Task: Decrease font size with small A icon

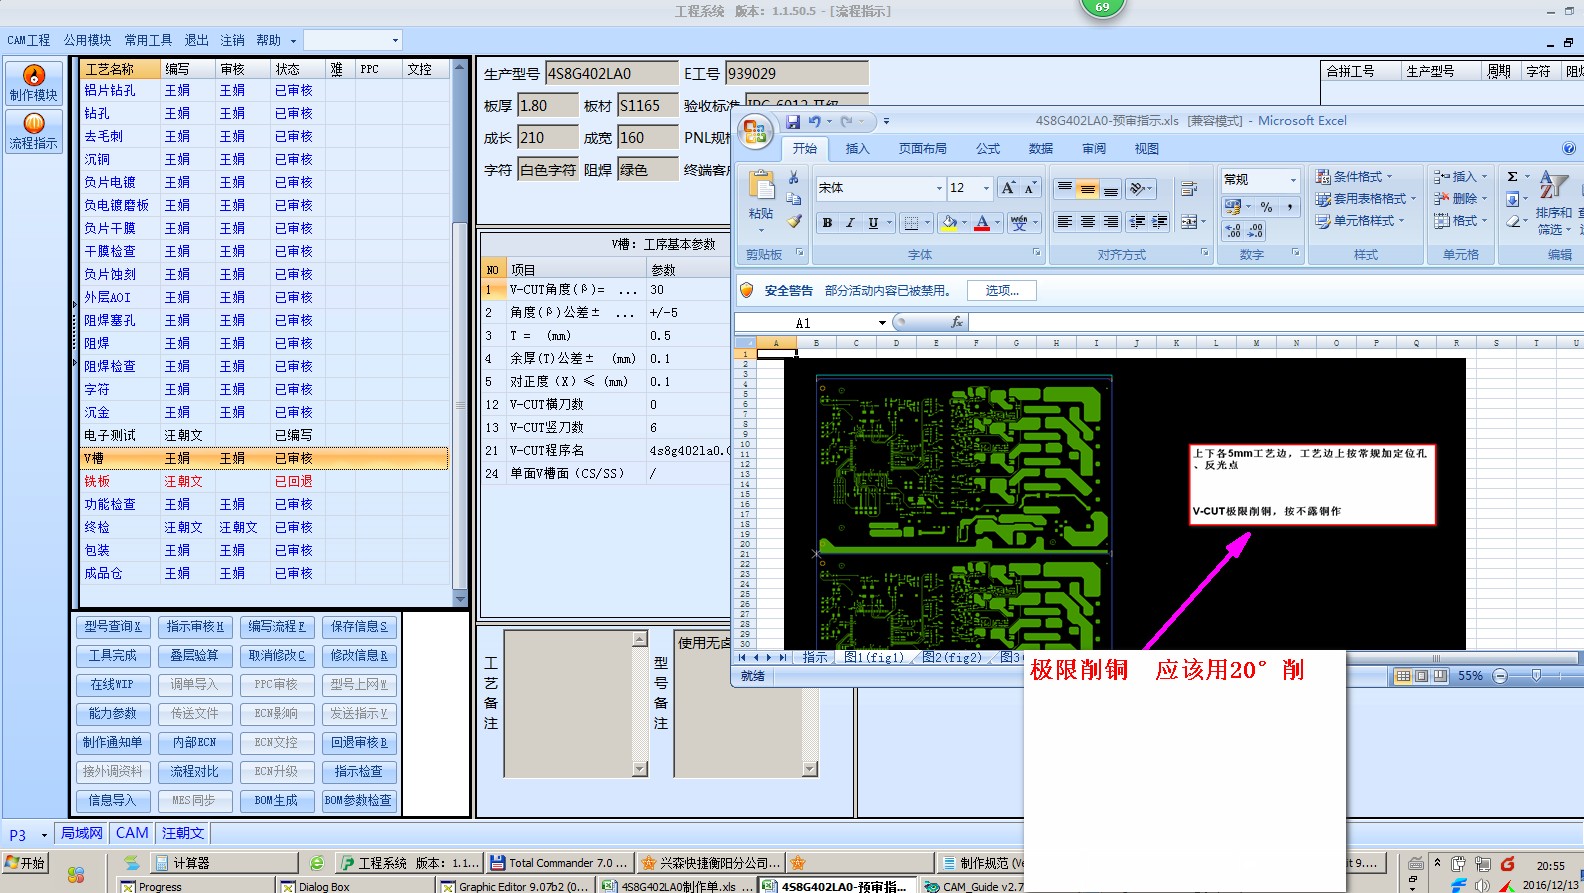Action: (1029, 188)
